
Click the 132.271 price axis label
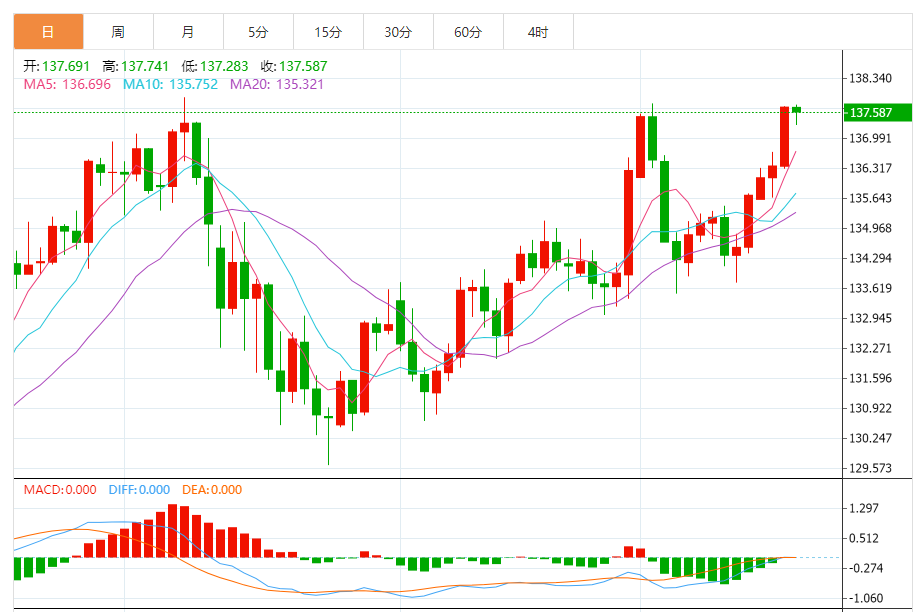(870, 348)
